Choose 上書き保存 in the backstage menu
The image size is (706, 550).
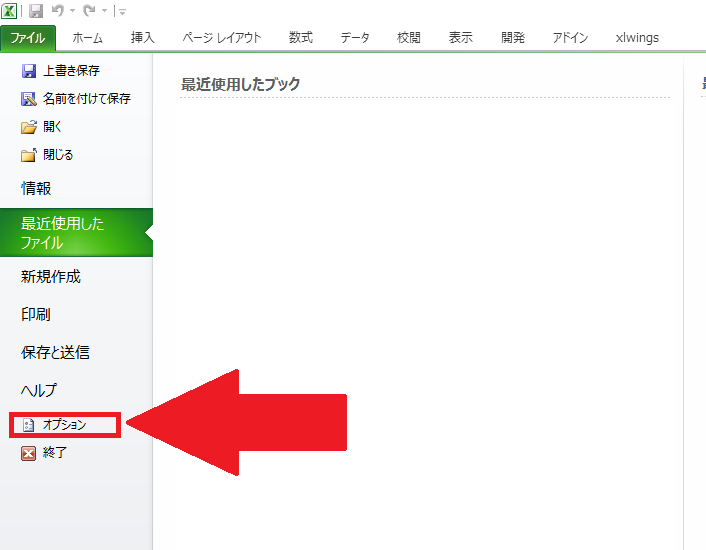(x=71, y=71)
